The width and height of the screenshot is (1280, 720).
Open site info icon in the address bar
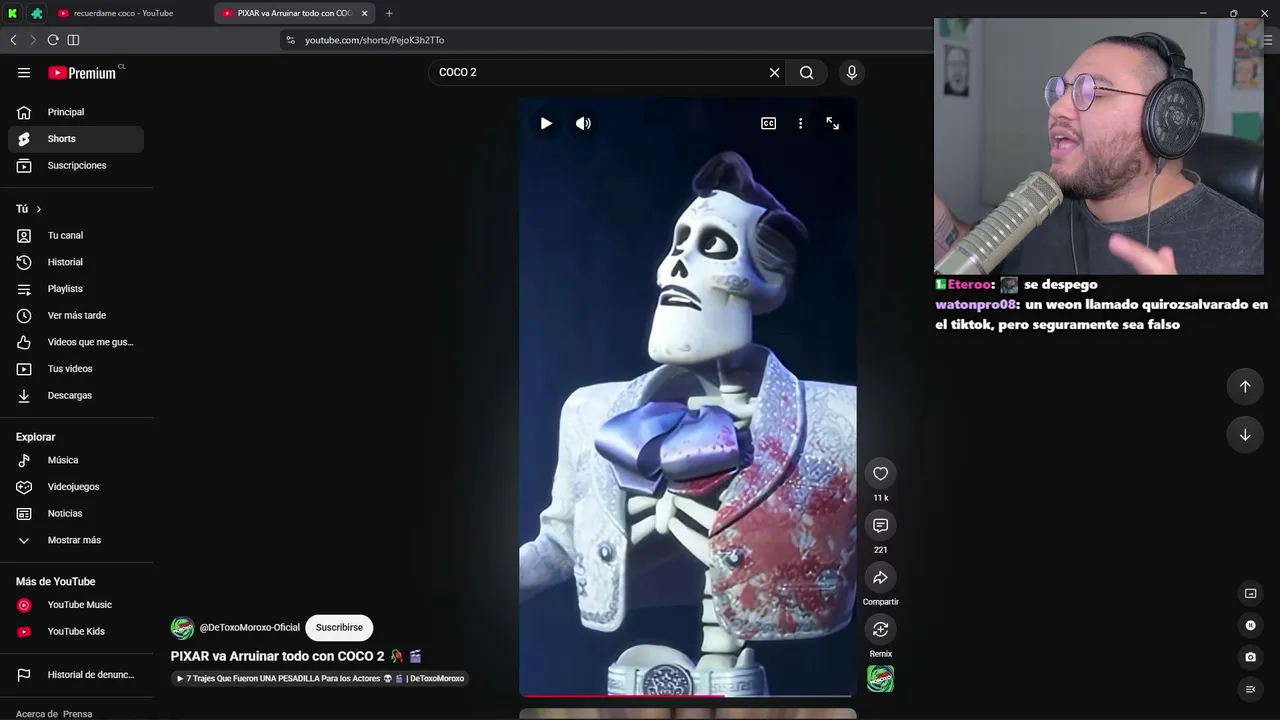pos(291,40)
